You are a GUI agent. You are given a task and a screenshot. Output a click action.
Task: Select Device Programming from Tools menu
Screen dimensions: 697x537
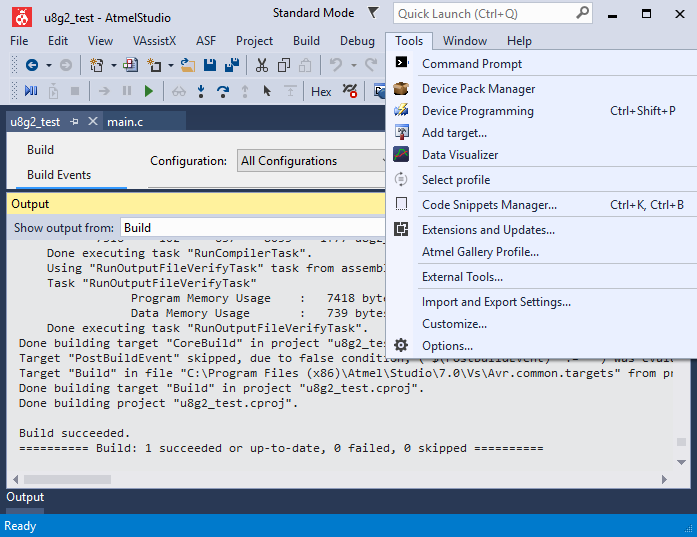[477, 111]
